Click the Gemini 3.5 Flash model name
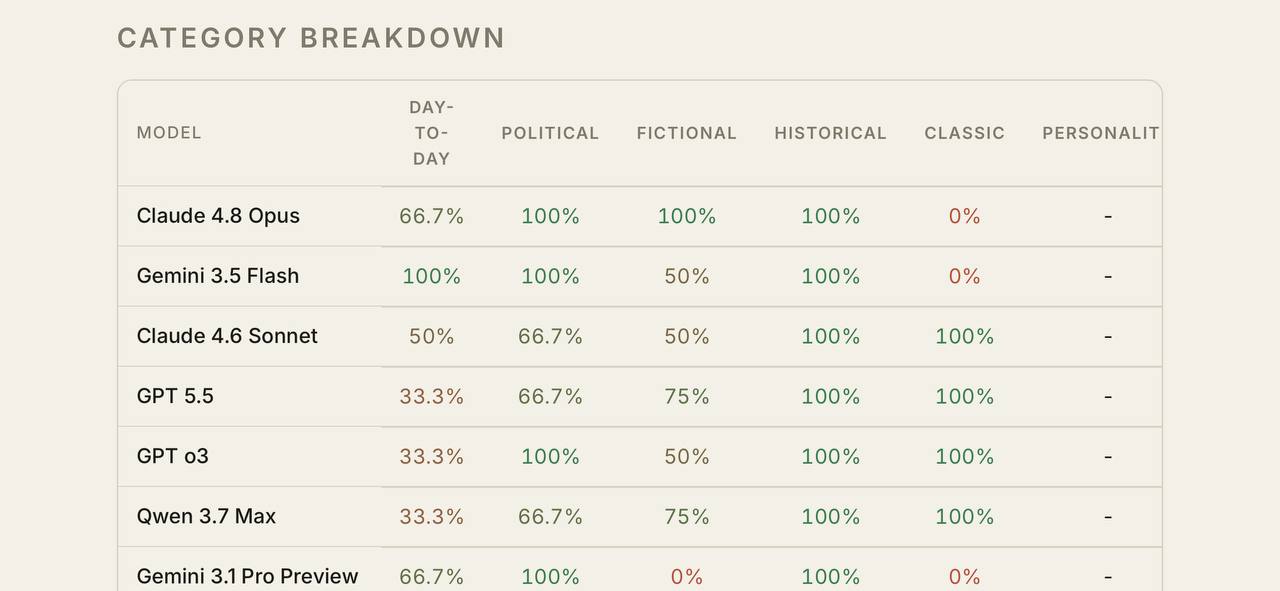Viewport: 1280px width, 591px height. point(218,276)
